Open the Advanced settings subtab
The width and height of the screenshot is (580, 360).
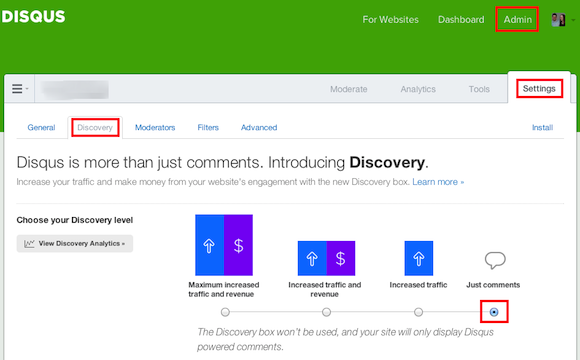259,128
